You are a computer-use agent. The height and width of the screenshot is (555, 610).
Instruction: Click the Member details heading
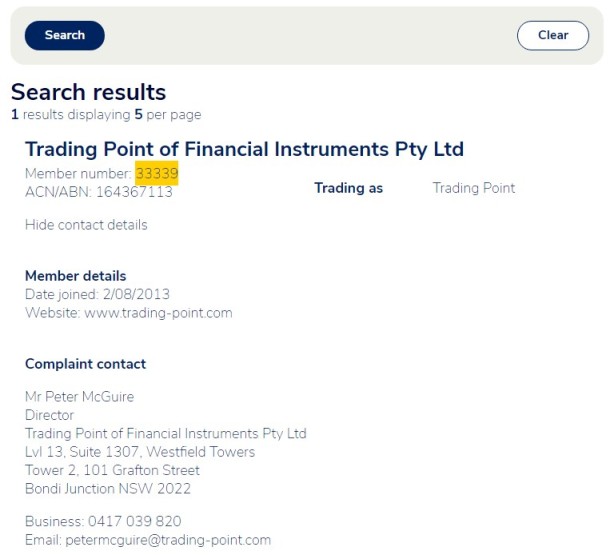76,276
